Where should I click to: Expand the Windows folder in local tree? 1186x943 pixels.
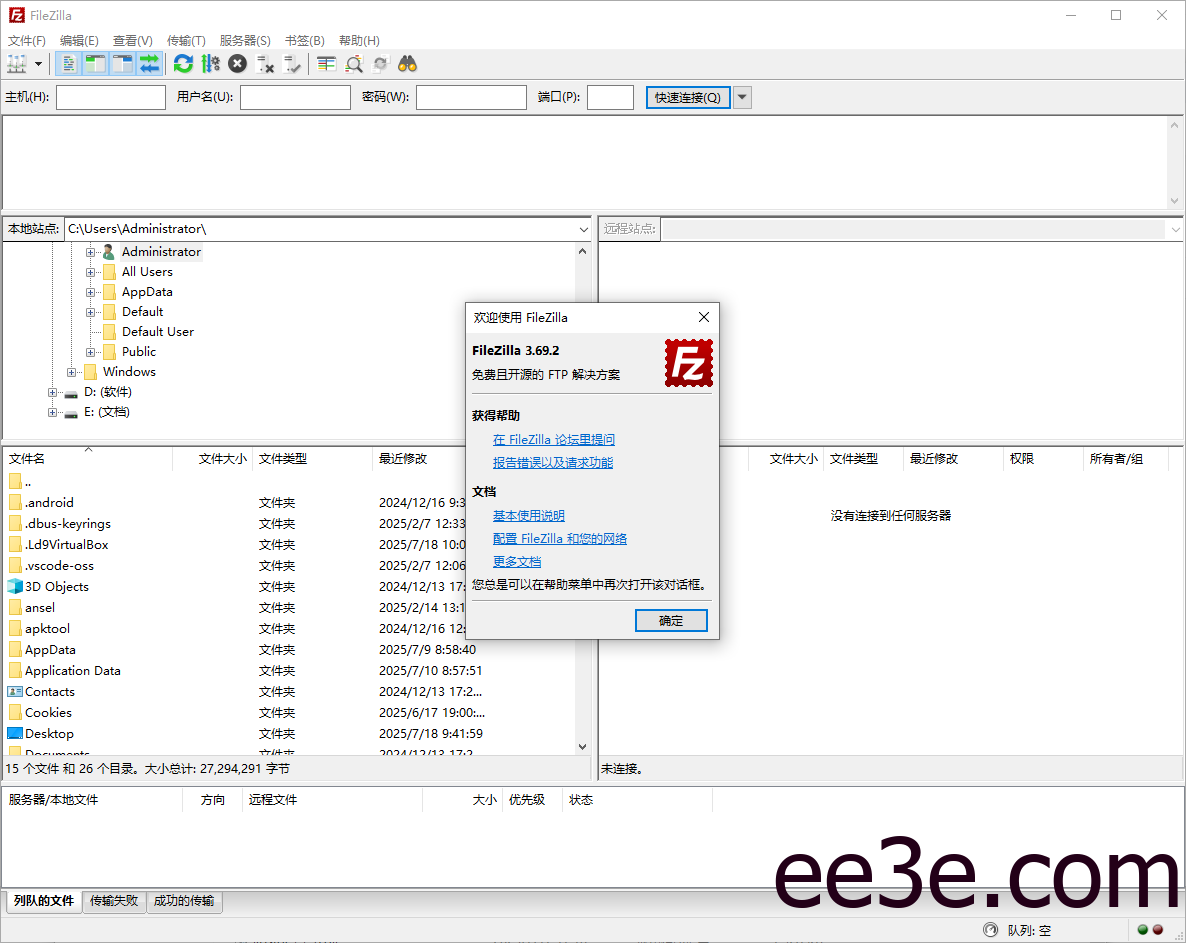point(71,371)
